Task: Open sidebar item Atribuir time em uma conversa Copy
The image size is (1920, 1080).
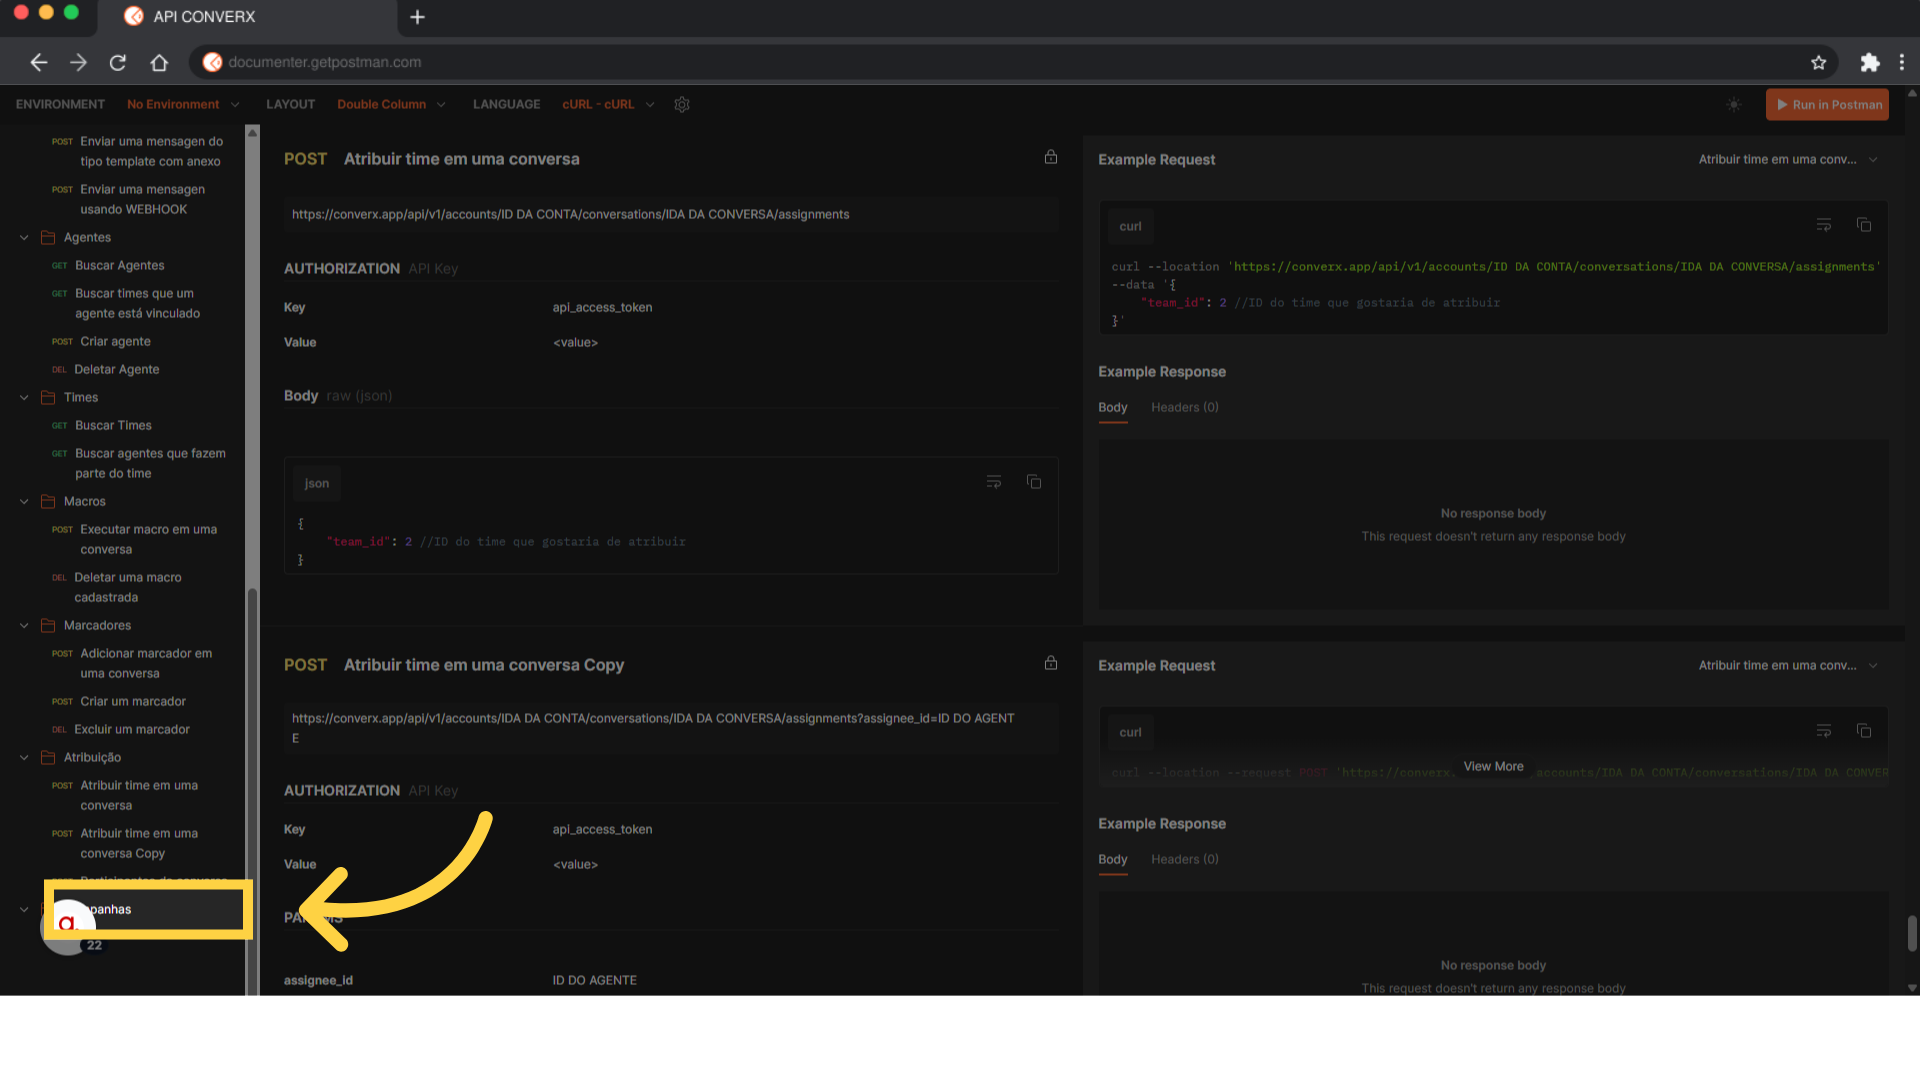Action: pyautogui.click(x=139, y=843)
